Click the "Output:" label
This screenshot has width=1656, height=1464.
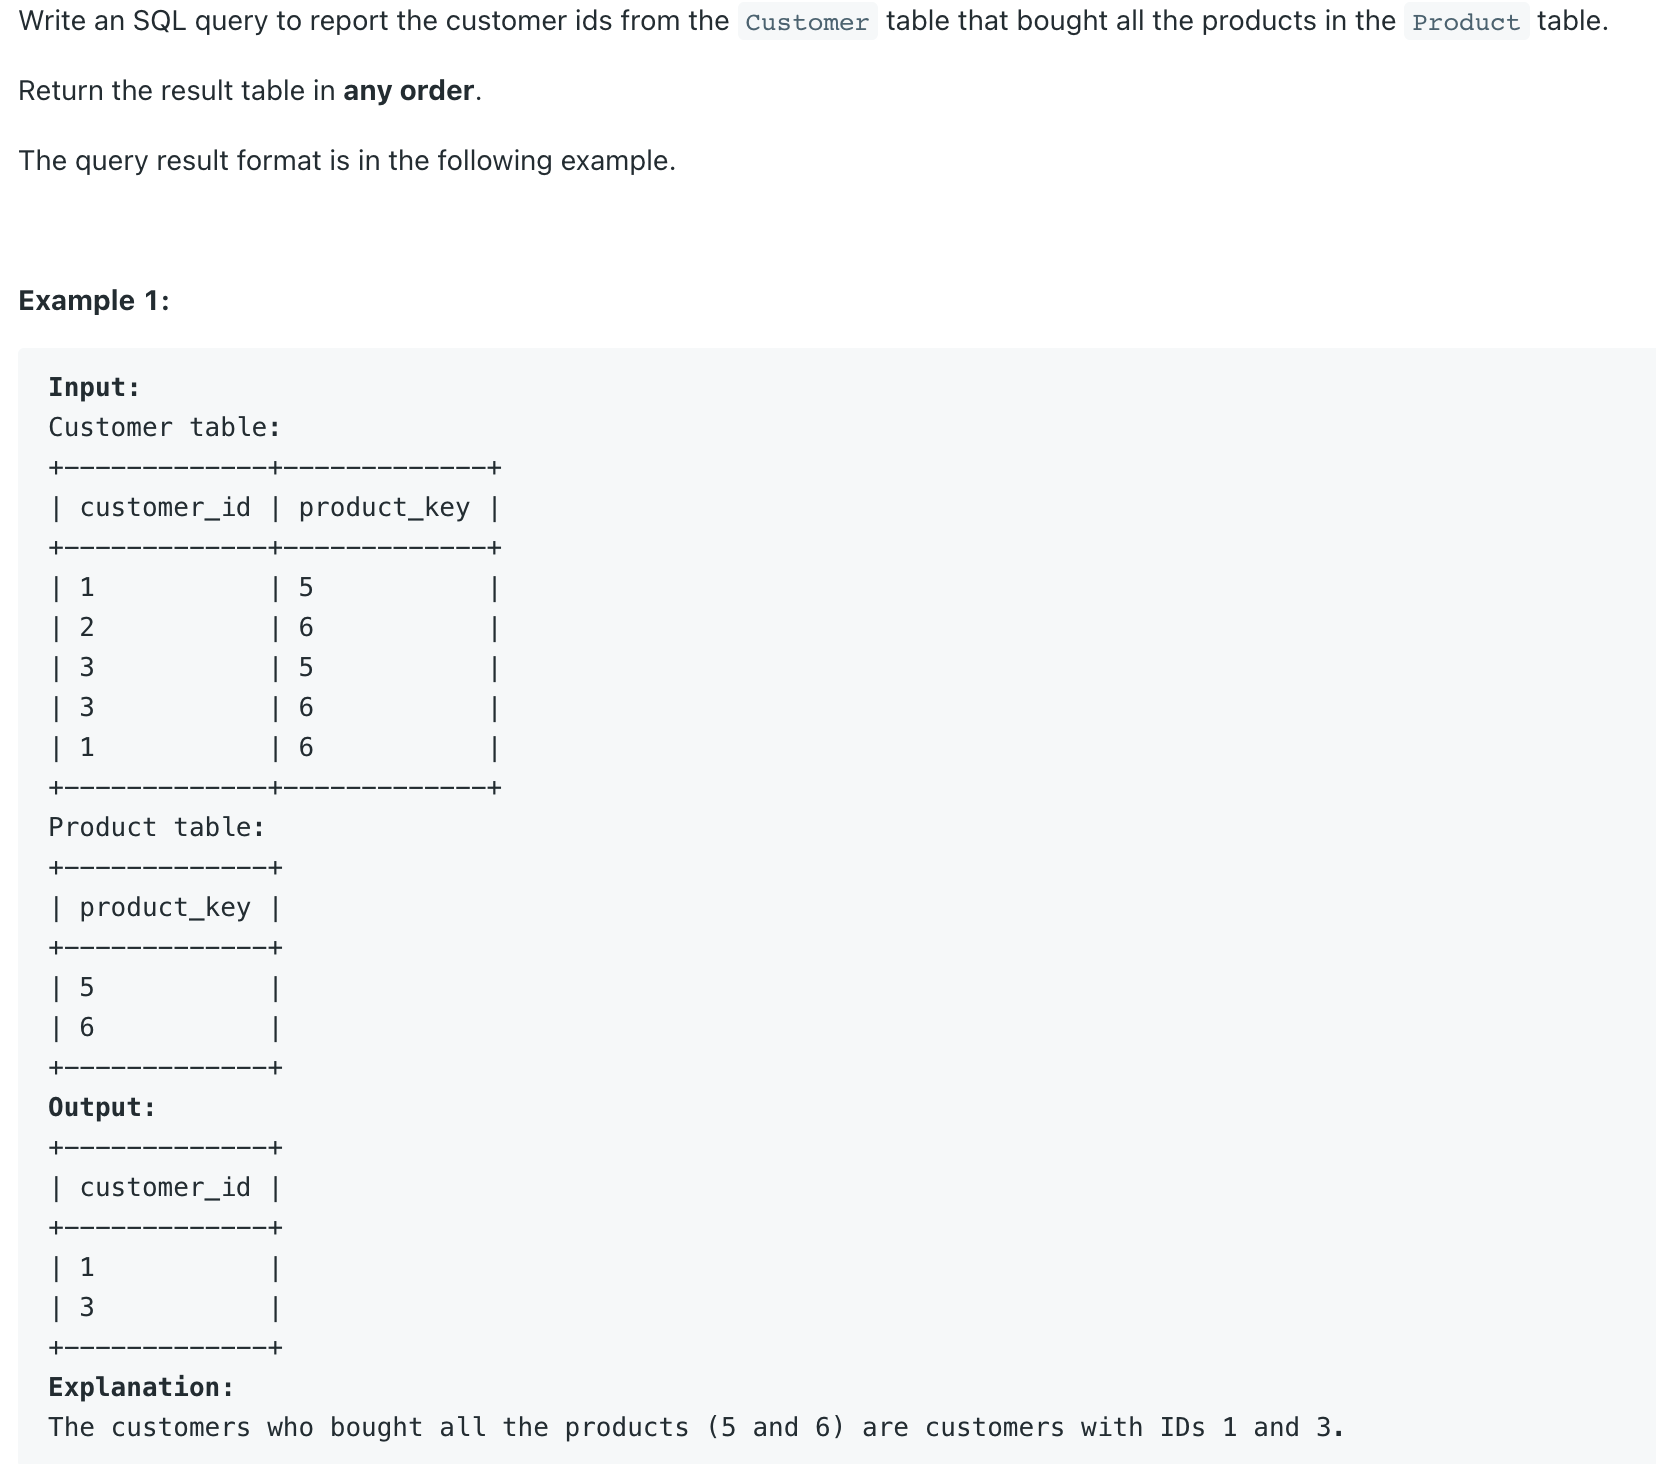click(102, 1107)
